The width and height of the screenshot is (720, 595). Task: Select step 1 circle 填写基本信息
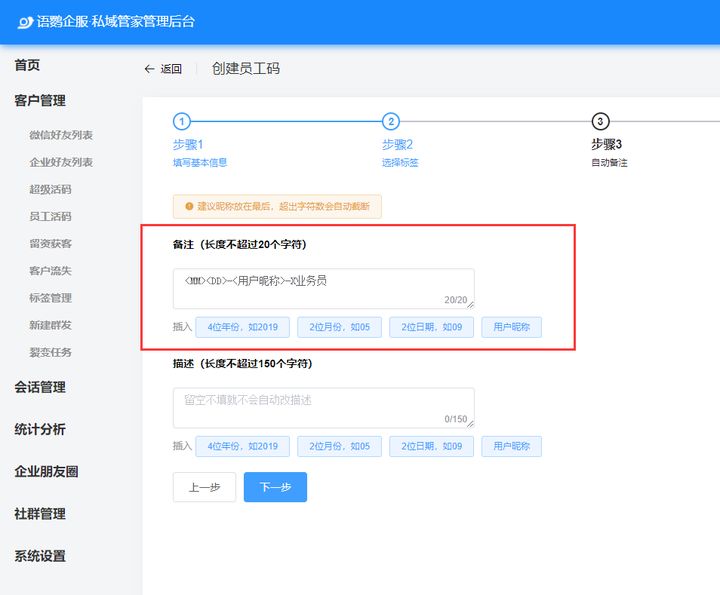tap(181, 121)
